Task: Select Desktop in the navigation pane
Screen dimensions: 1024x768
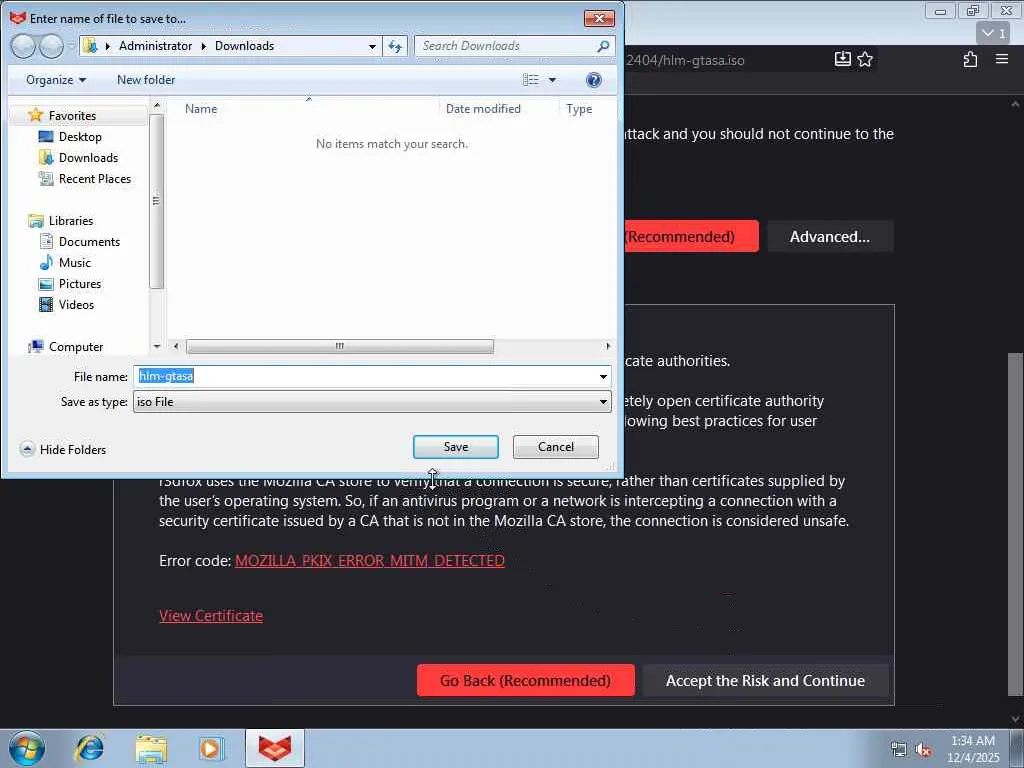Action: pyautogui.click(x=80, y=136)
